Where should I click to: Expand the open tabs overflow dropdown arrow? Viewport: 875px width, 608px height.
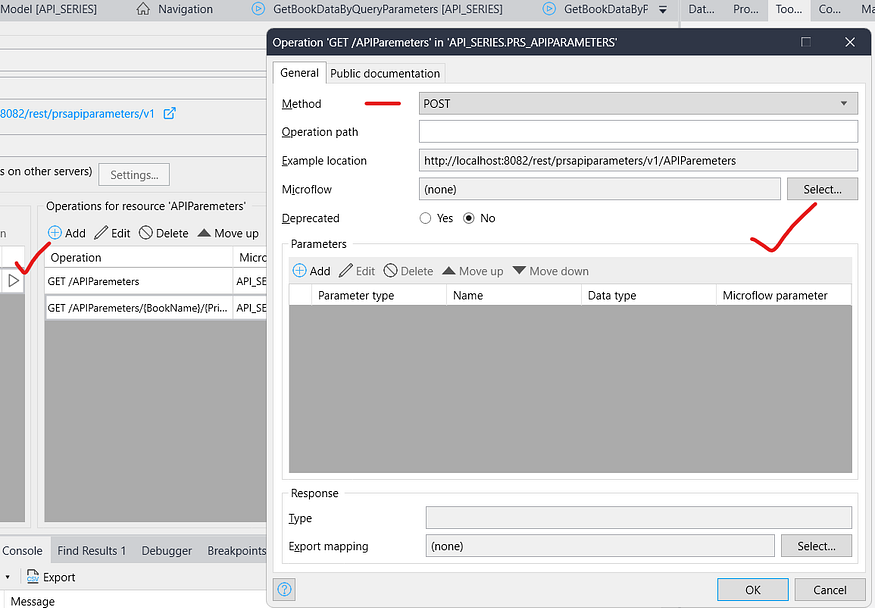[x=662, y=9]
